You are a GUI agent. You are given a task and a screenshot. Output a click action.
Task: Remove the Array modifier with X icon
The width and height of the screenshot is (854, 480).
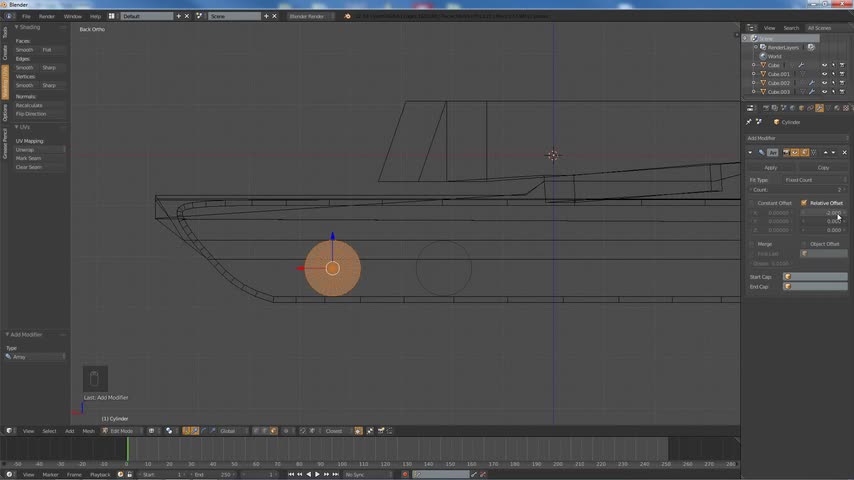click(x=845, y=153)
